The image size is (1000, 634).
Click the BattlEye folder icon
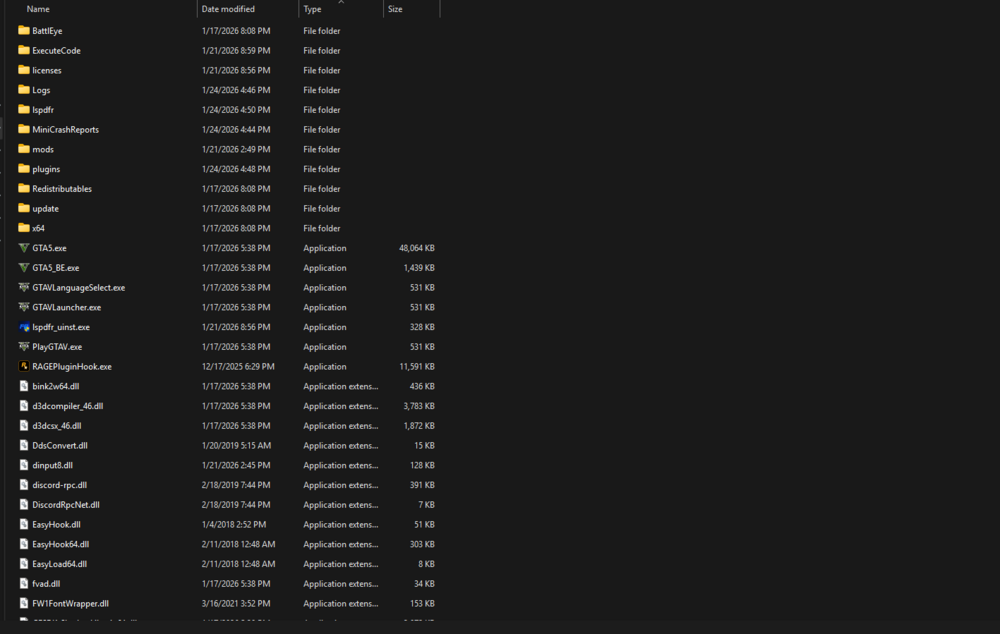pyautogui.click(x=23, y=31)
